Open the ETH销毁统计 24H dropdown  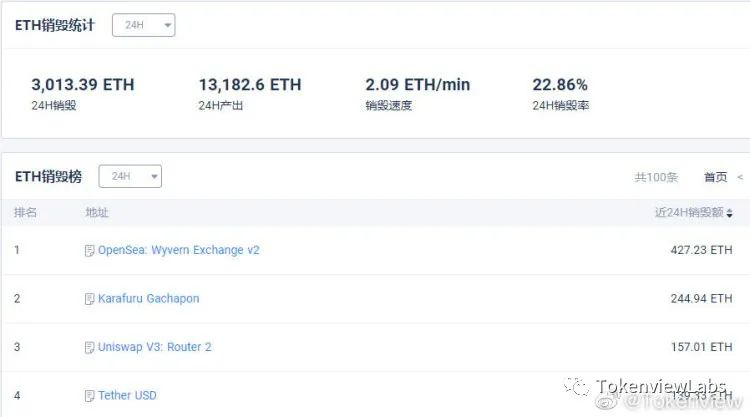pos(143,25)
